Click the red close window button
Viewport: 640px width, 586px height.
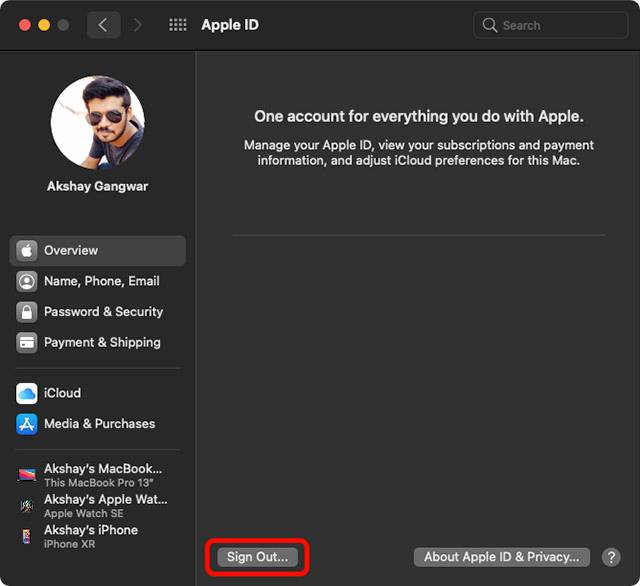25,25
